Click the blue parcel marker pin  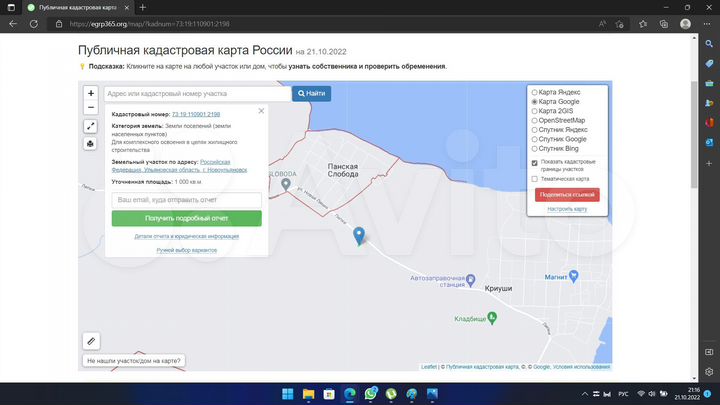[x=359, y=236]
